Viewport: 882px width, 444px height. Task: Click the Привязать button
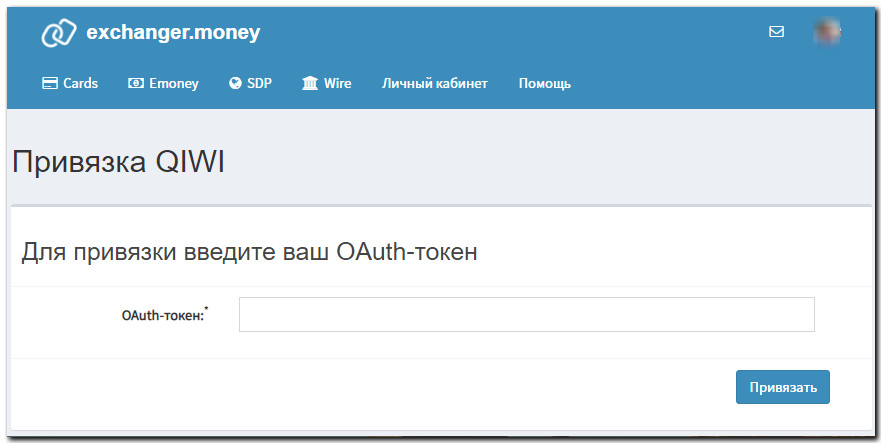click(x=782, y=387)
